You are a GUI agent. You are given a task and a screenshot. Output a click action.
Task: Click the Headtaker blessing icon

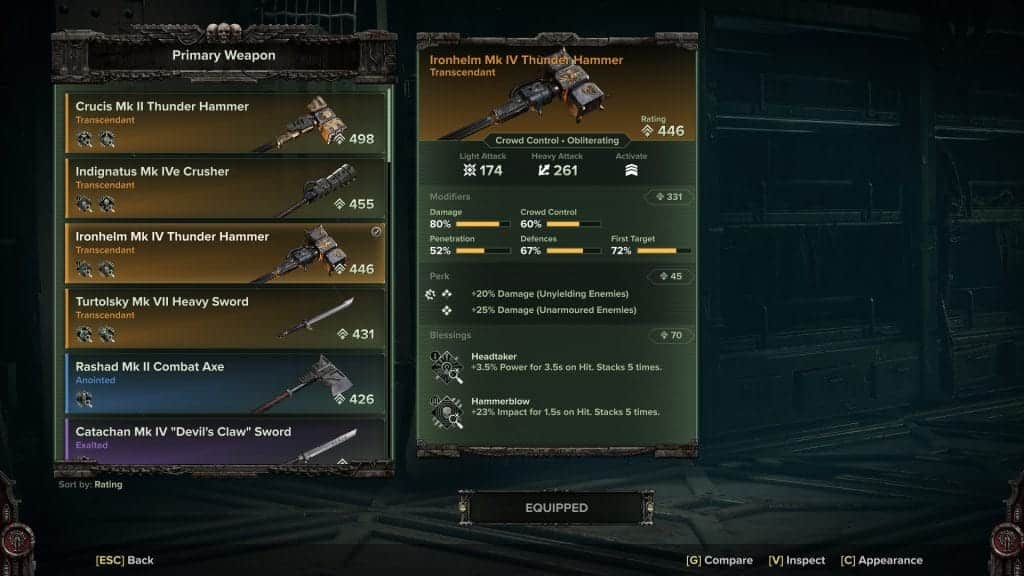click(447, 367)
